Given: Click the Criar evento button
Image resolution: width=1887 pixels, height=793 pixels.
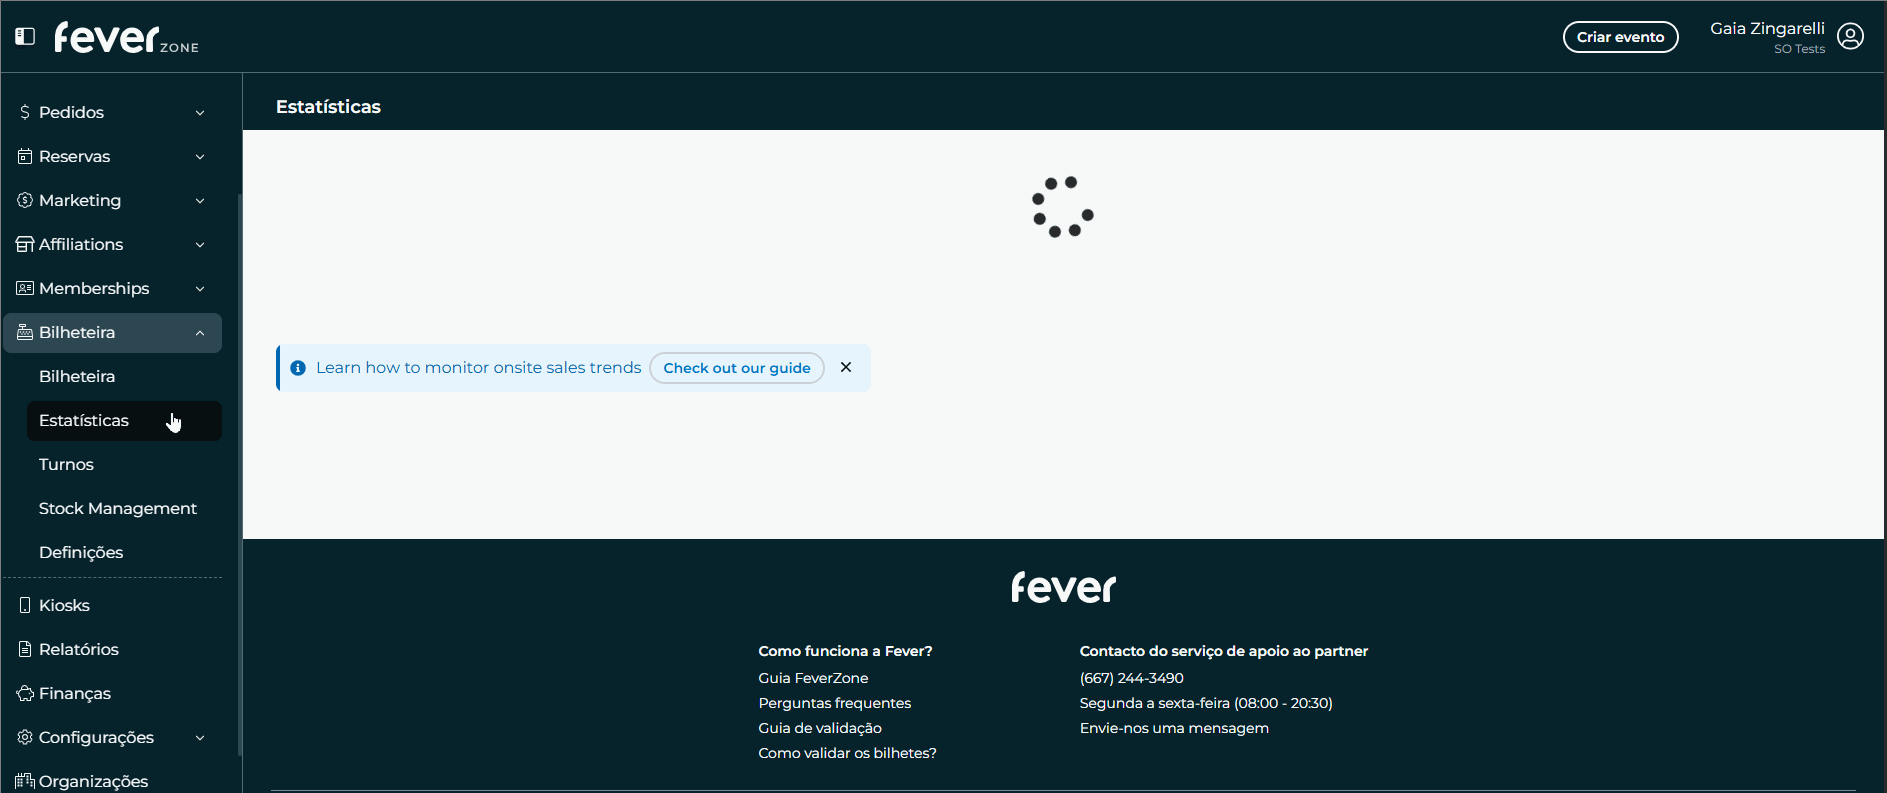Looking at the screenshot, I should [x=1620, y=37].
